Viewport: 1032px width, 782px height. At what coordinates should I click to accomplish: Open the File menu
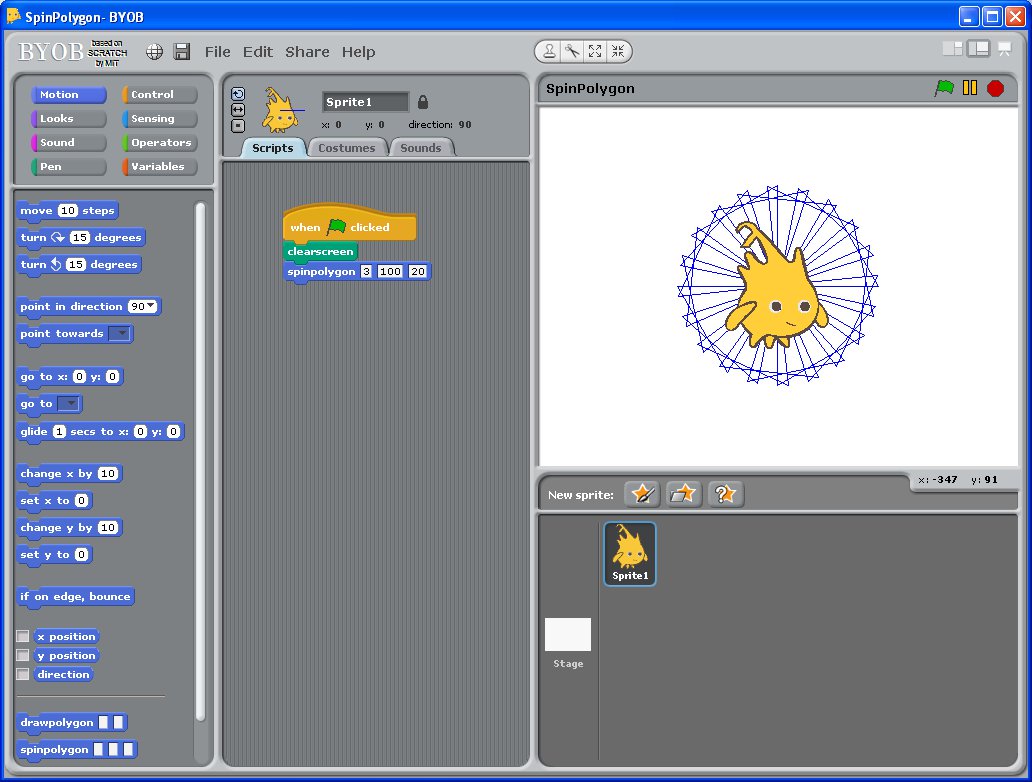[x=217, y=52]
